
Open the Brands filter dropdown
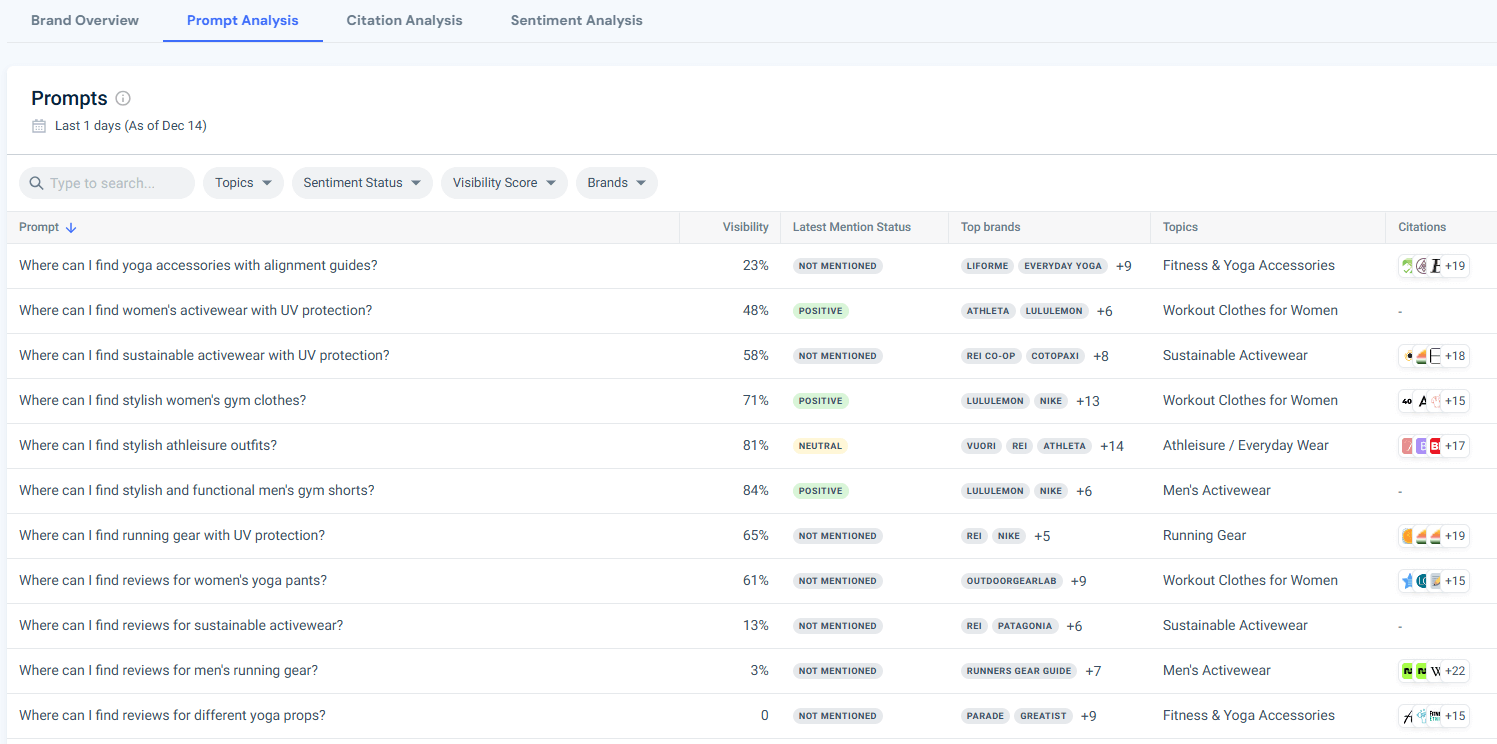coord(616,182)
